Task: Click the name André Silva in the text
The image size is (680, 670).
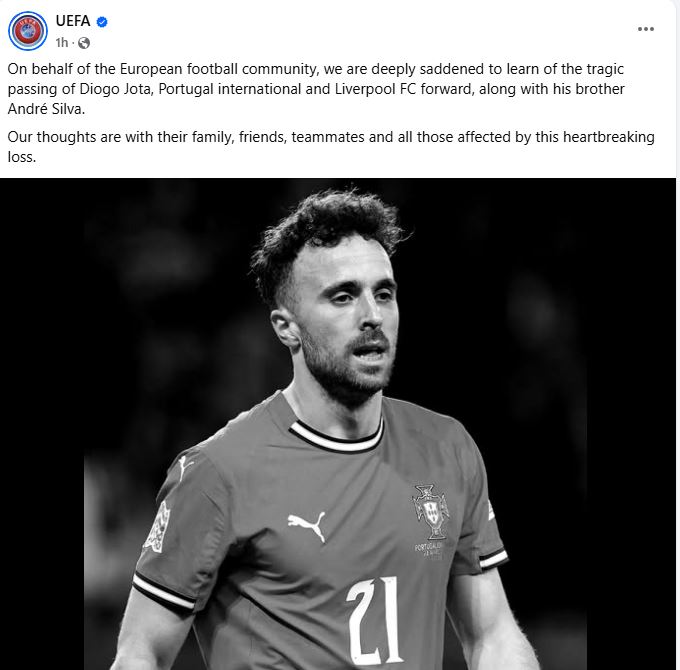Action: pos(46,109)
